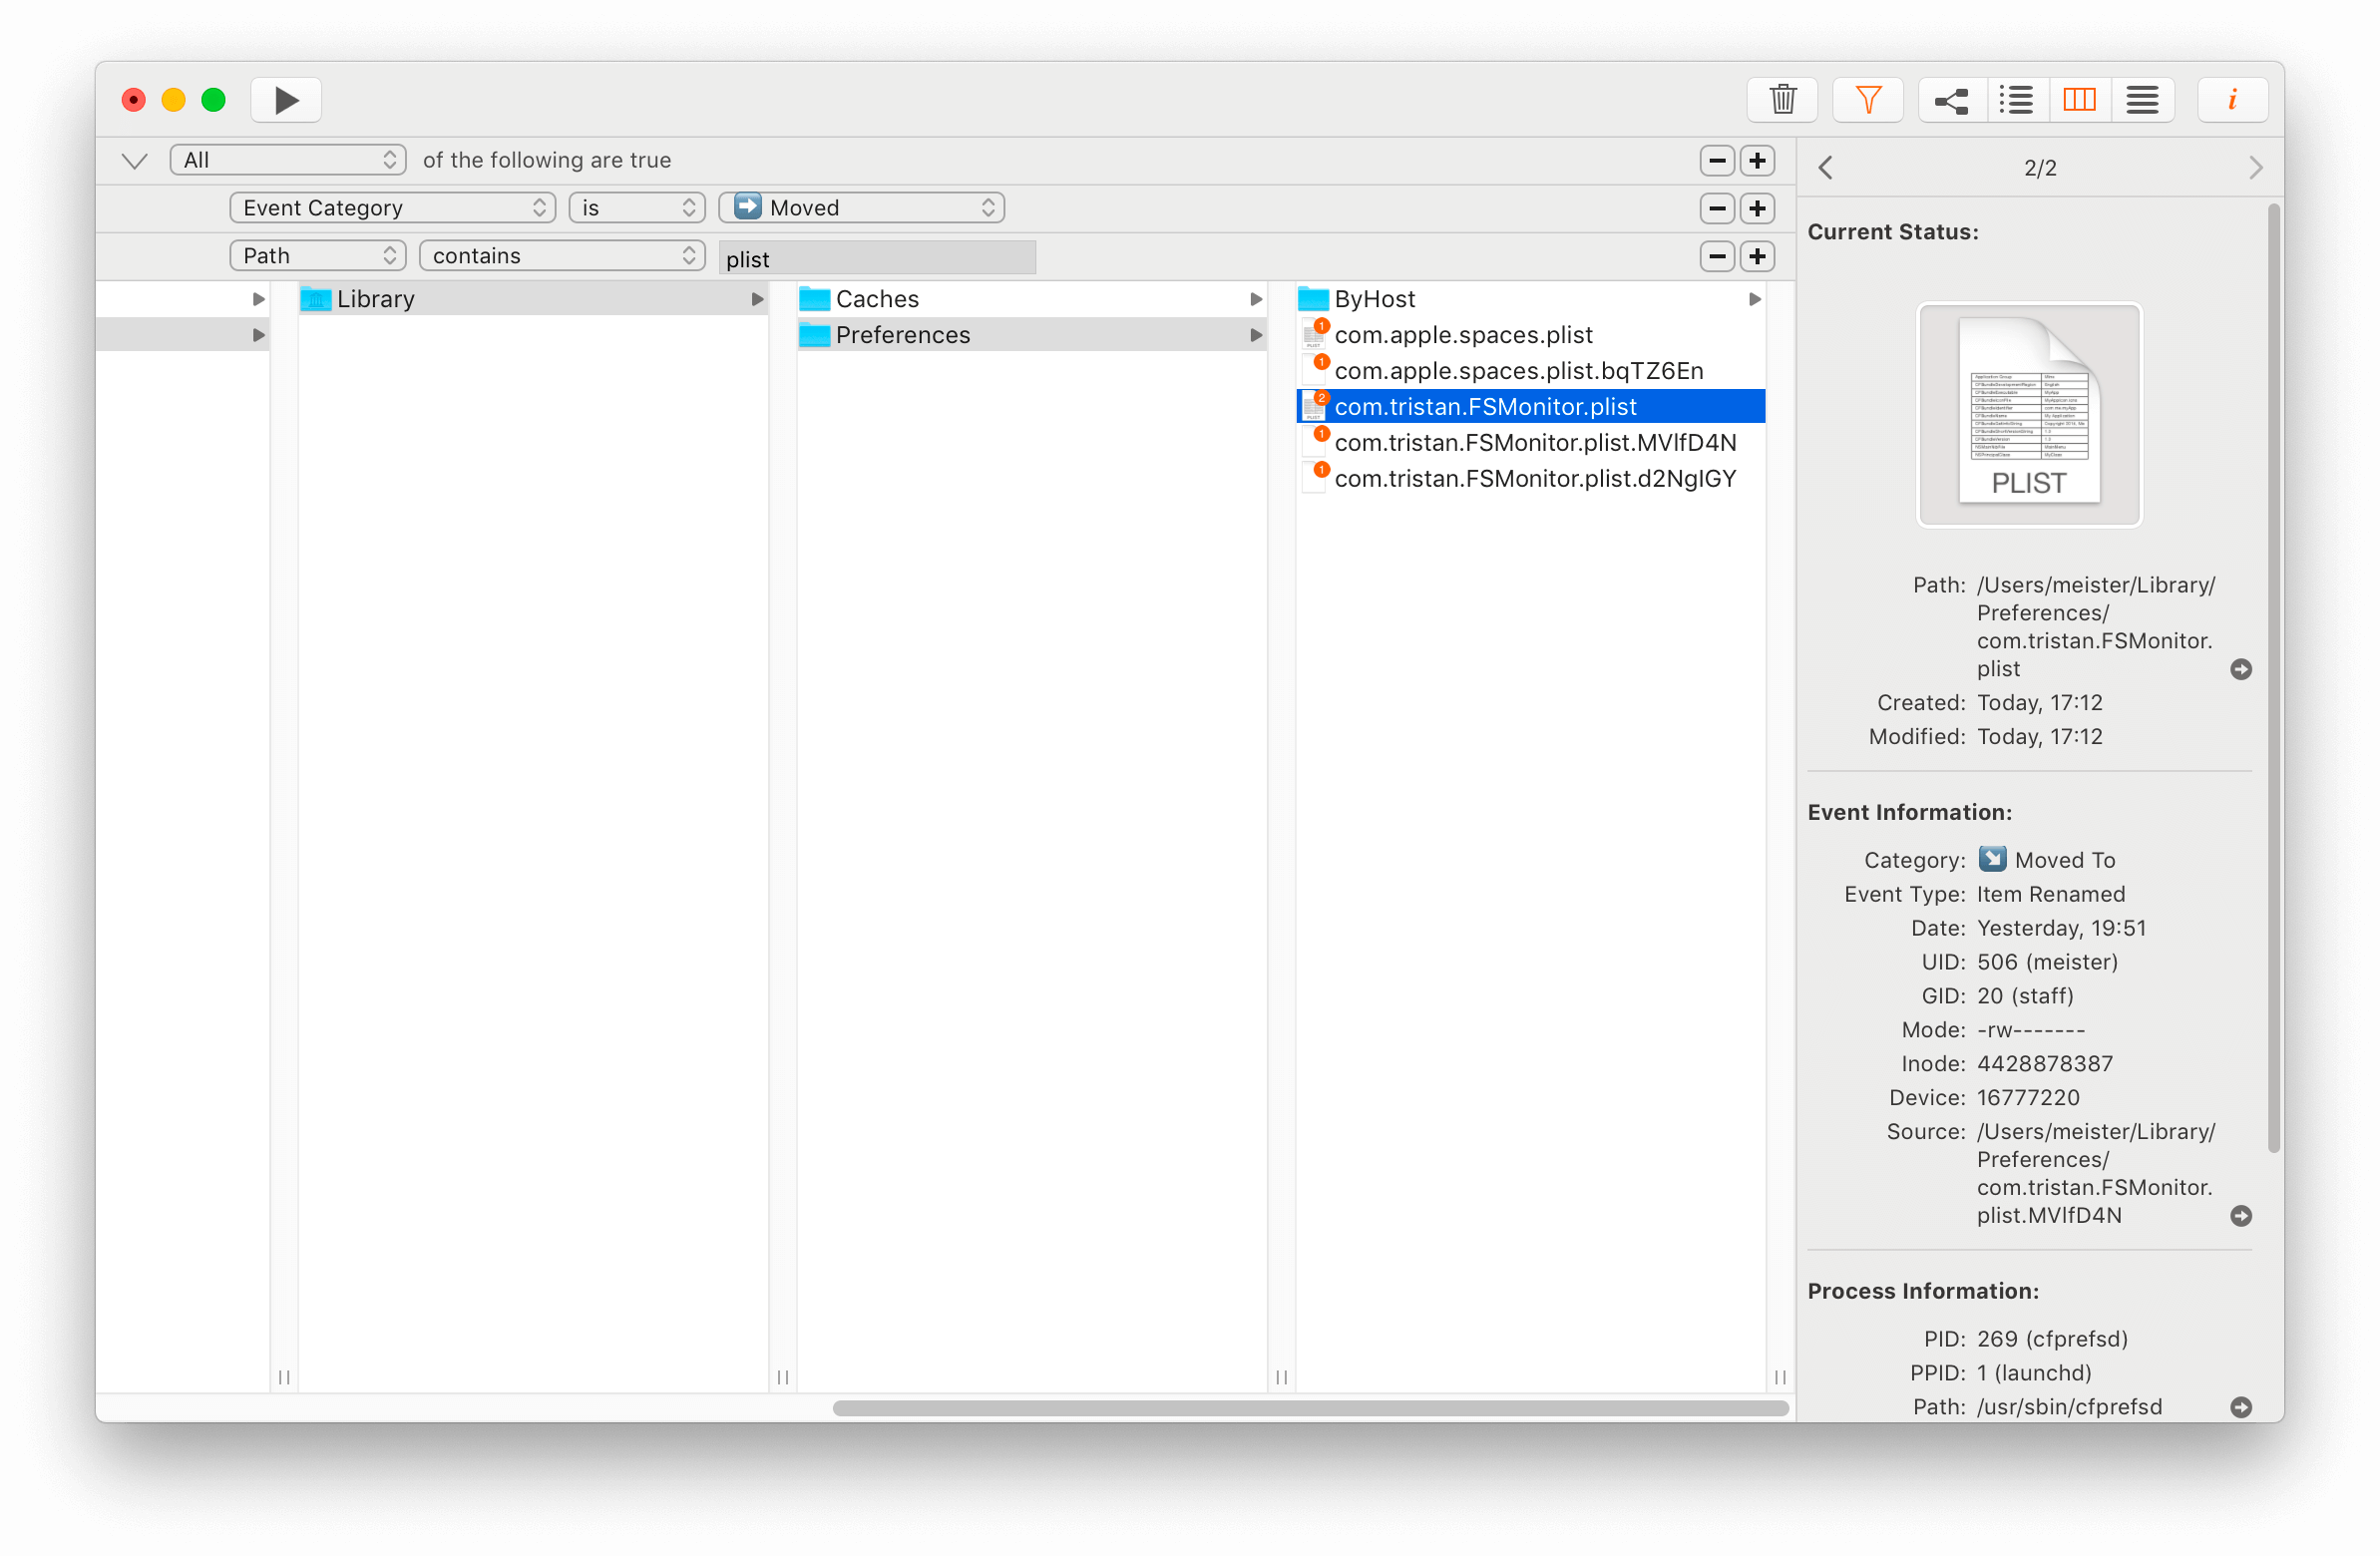Open the Event Category criterion dropdown
This screenshot has width=2380, height=1556.
tap(393, 208)
